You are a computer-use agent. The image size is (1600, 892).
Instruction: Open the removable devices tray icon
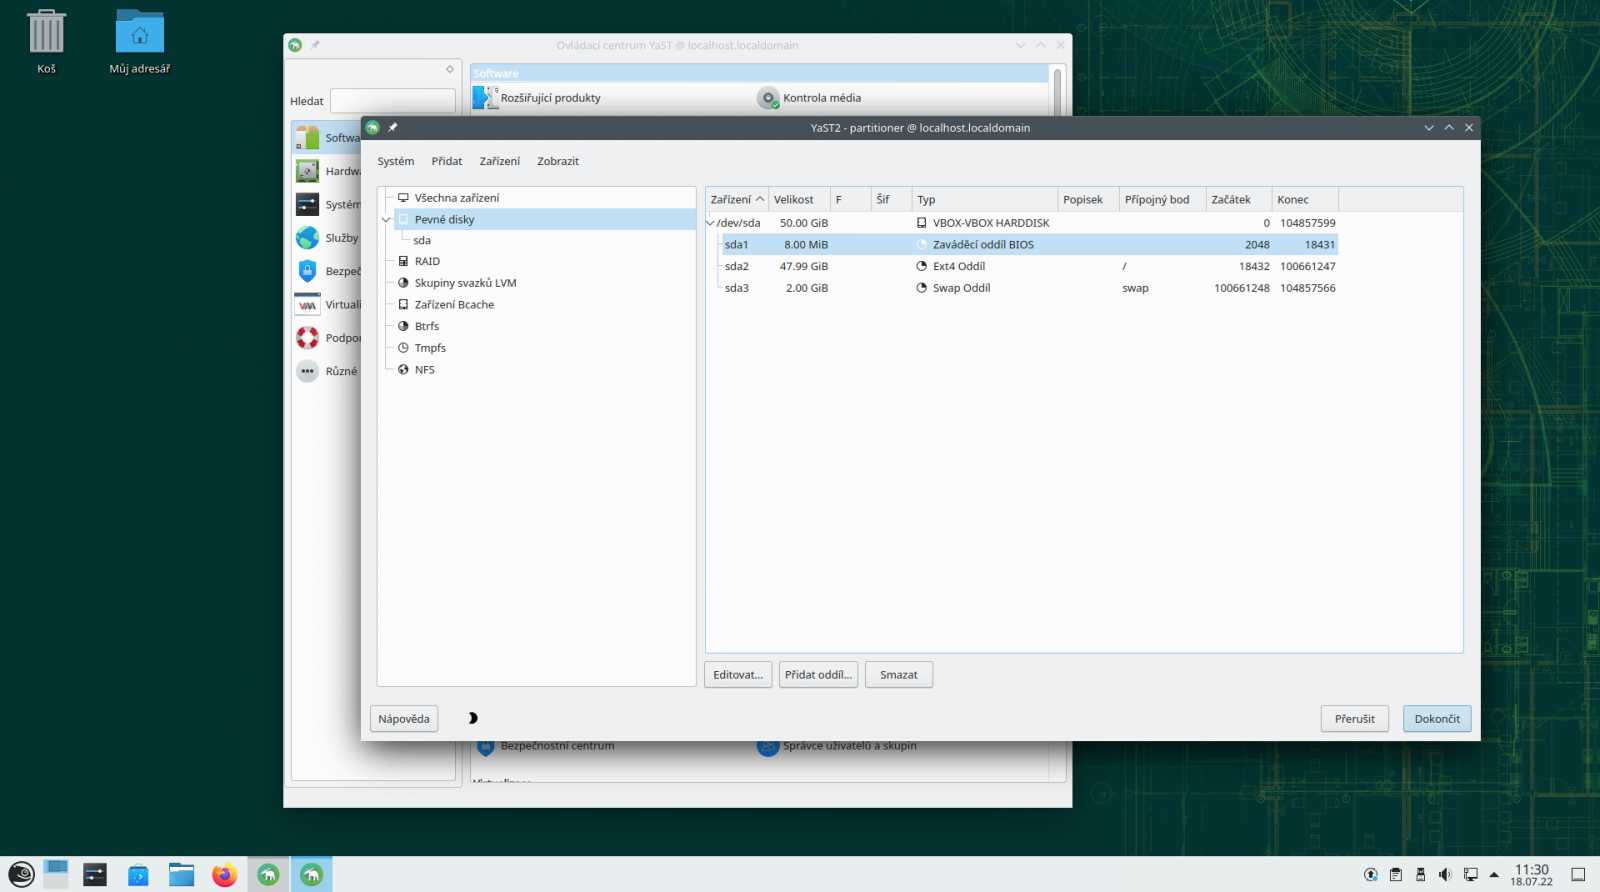point(1420,875)
